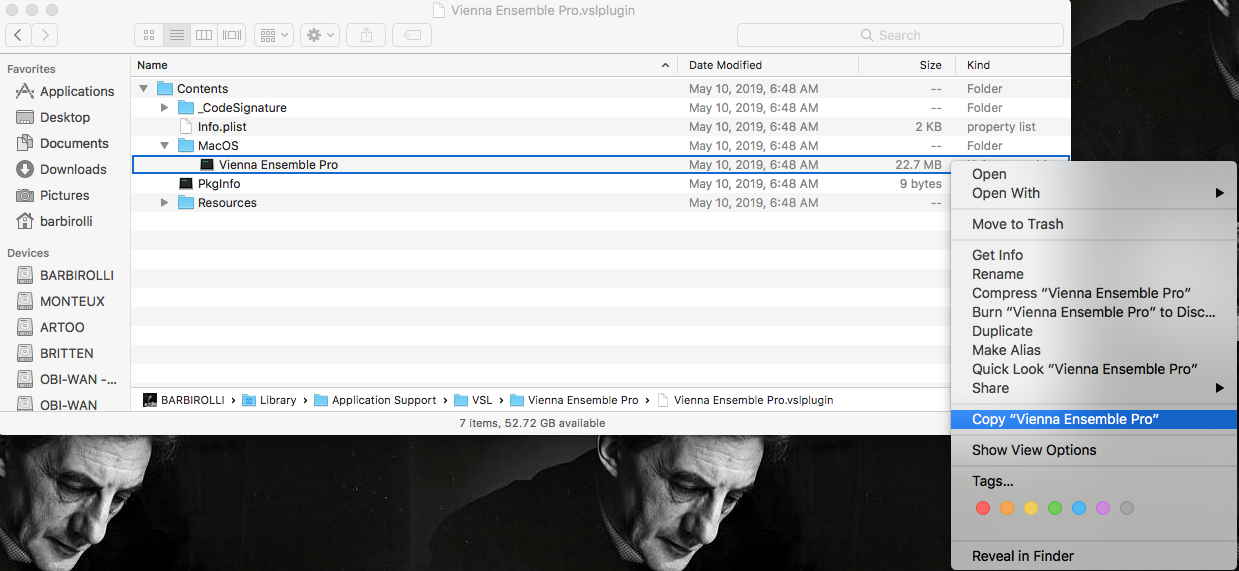Choose Reveal in Finder
The image size is (1239, 571).
pyautogui.click(x=1094, y=556)
